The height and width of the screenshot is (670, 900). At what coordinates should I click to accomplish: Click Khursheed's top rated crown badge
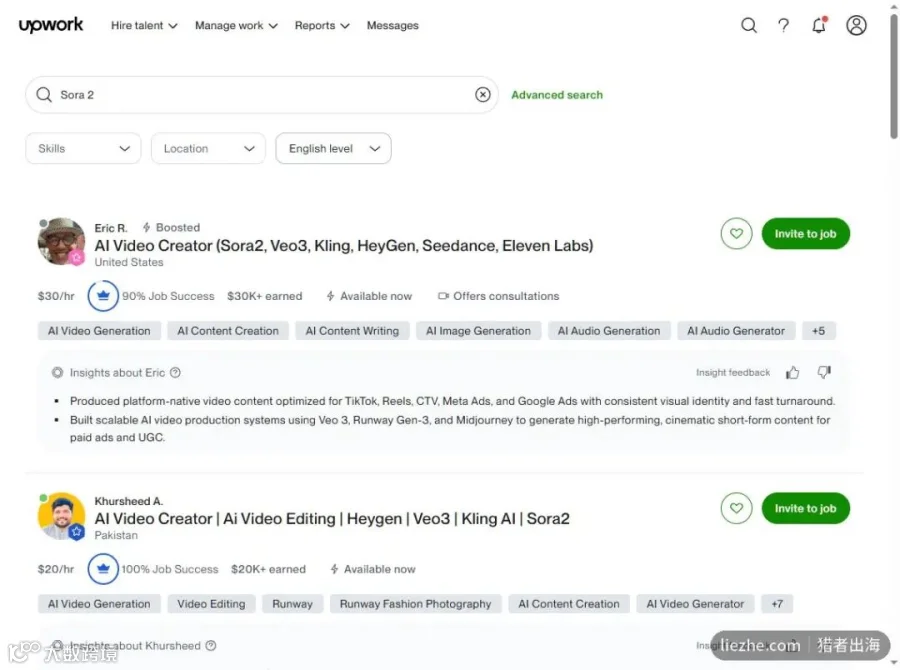(x=103, y=569)
